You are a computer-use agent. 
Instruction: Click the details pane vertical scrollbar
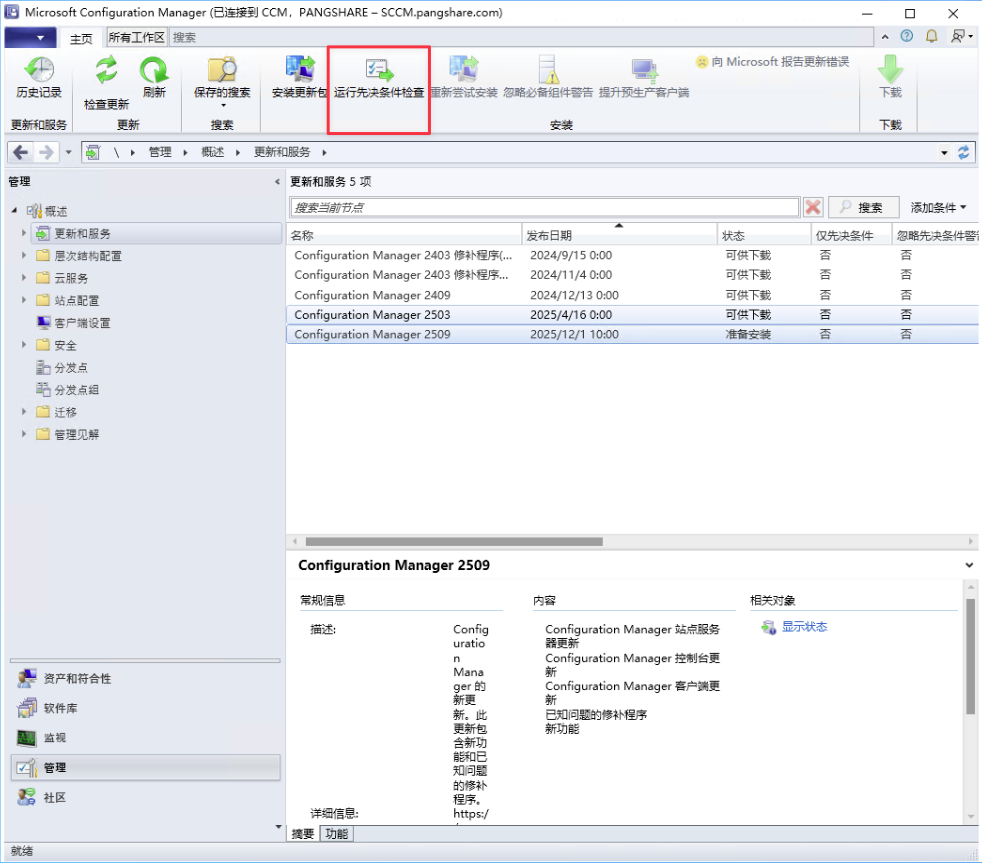click(970, 656)
